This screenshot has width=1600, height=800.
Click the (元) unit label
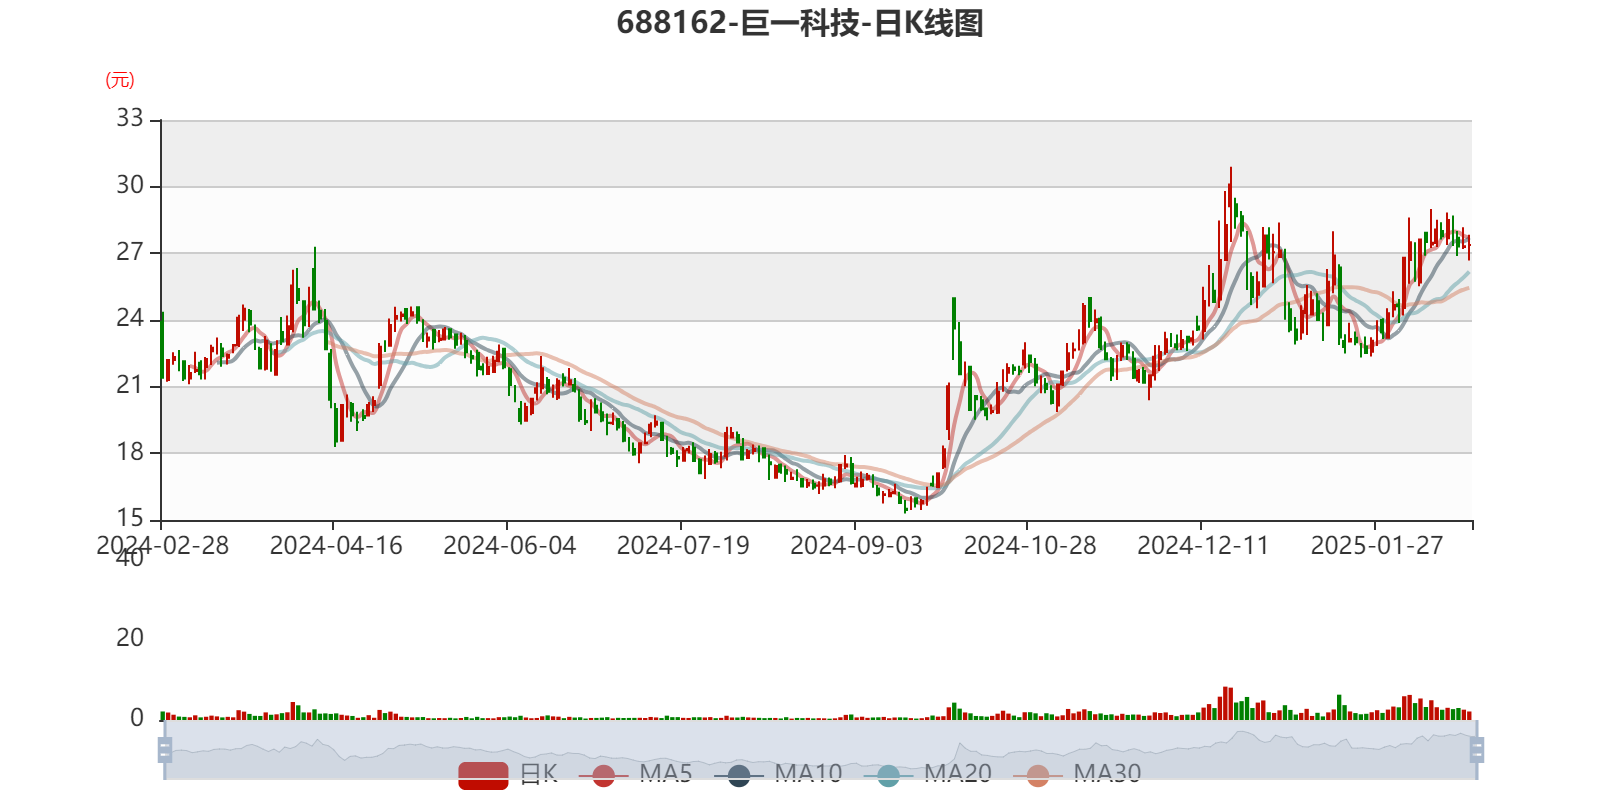point(120,80)
